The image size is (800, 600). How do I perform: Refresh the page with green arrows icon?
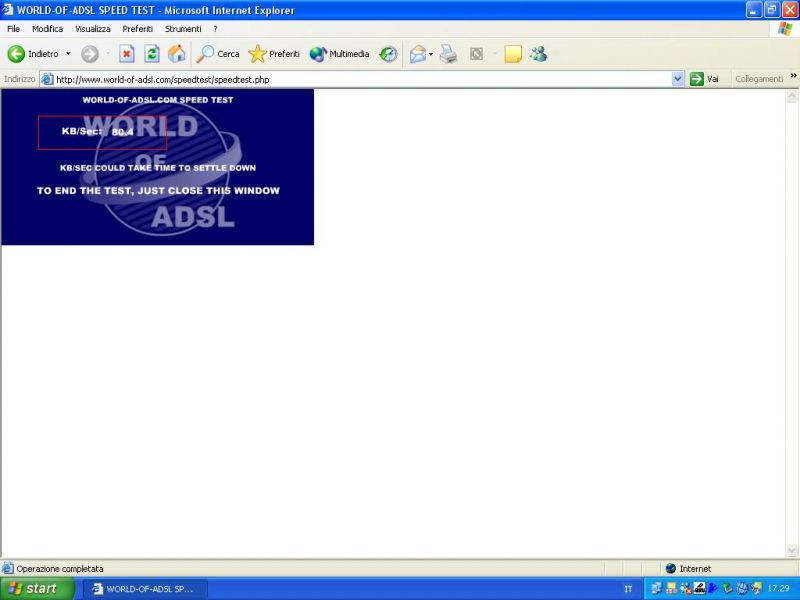pyautogui.click(x=152, y=54)
